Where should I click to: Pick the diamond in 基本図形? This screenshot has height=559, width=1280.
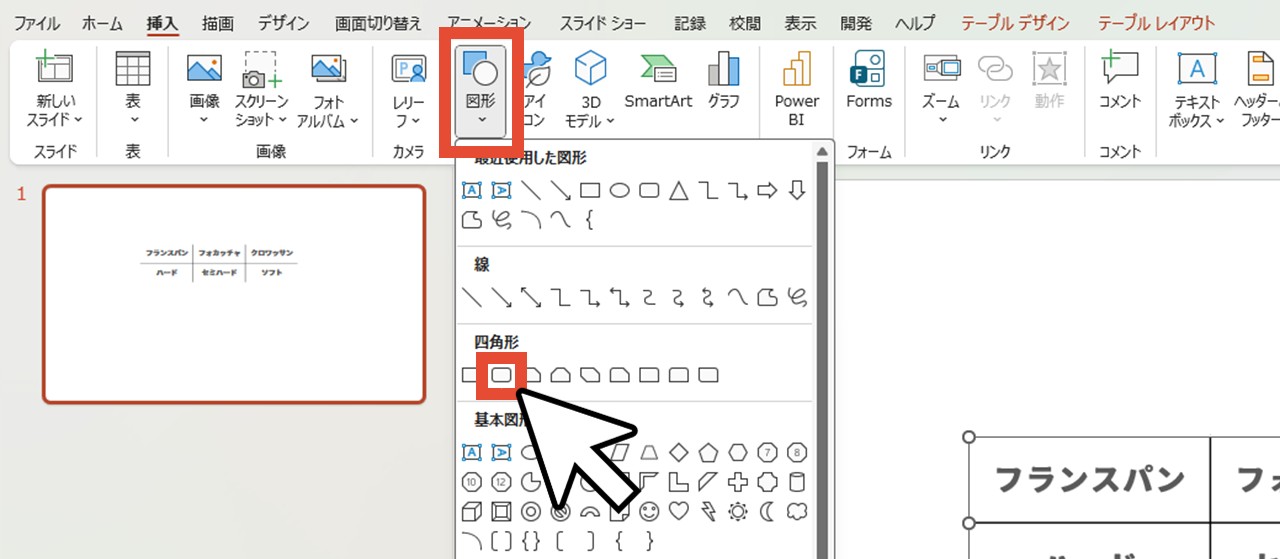click(x=678, y=452)
